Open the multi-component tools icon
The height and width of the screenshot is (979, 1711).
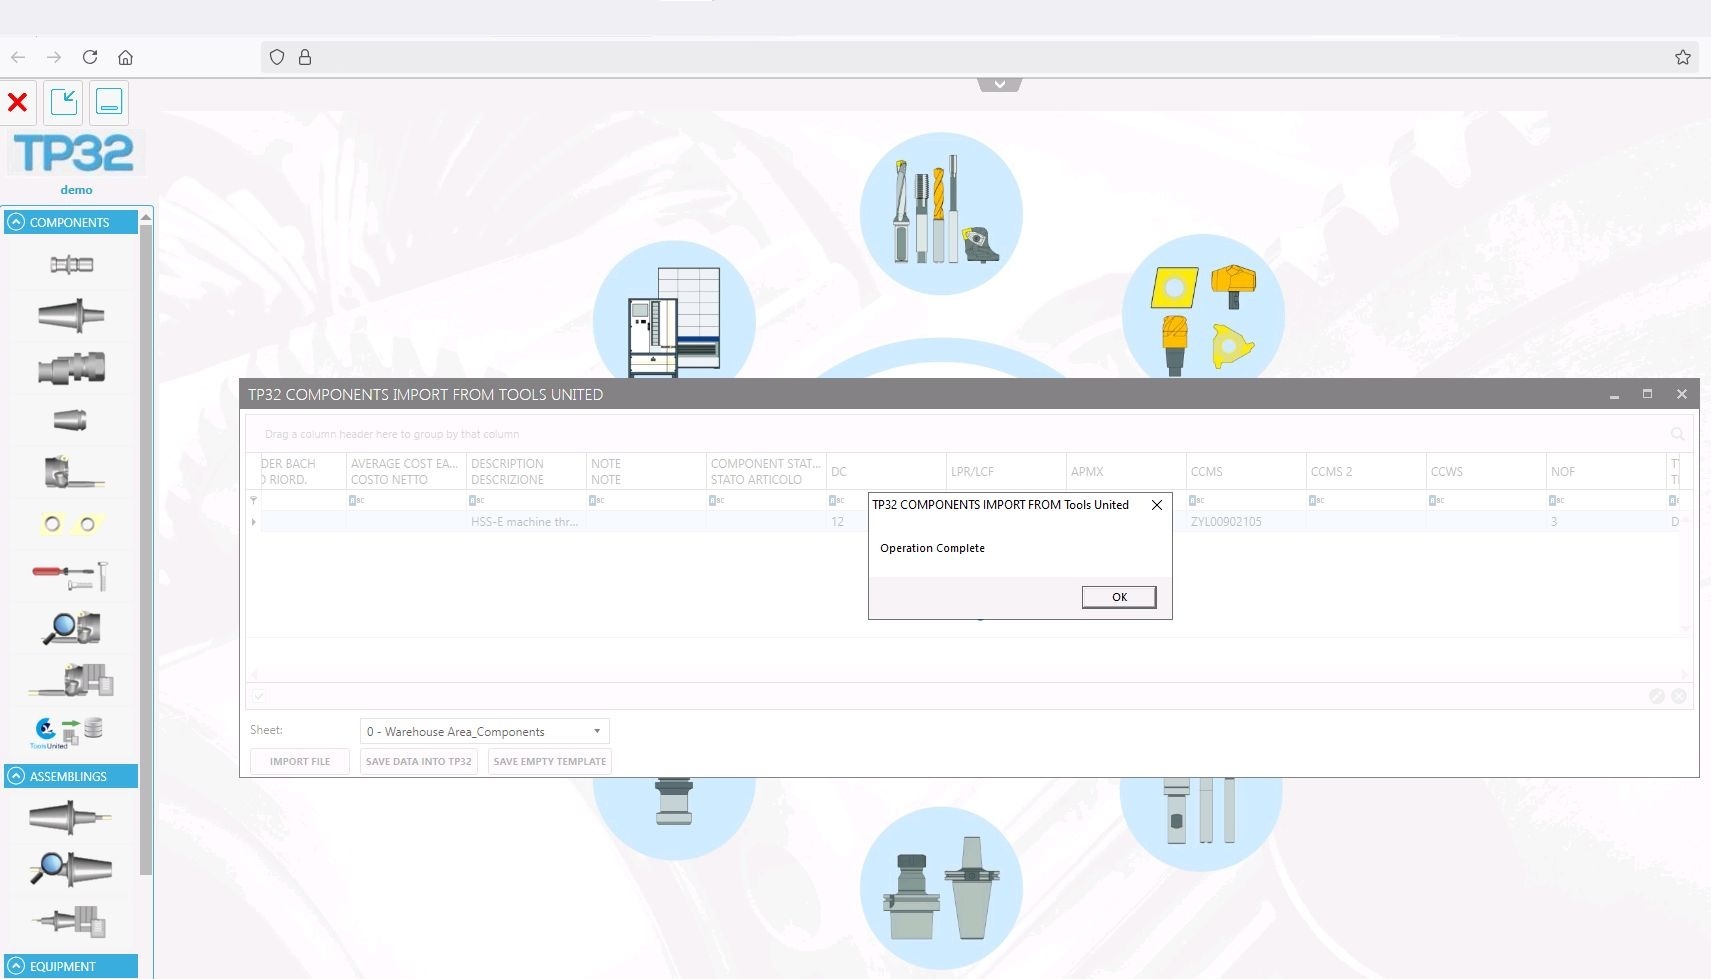(71, 680)
